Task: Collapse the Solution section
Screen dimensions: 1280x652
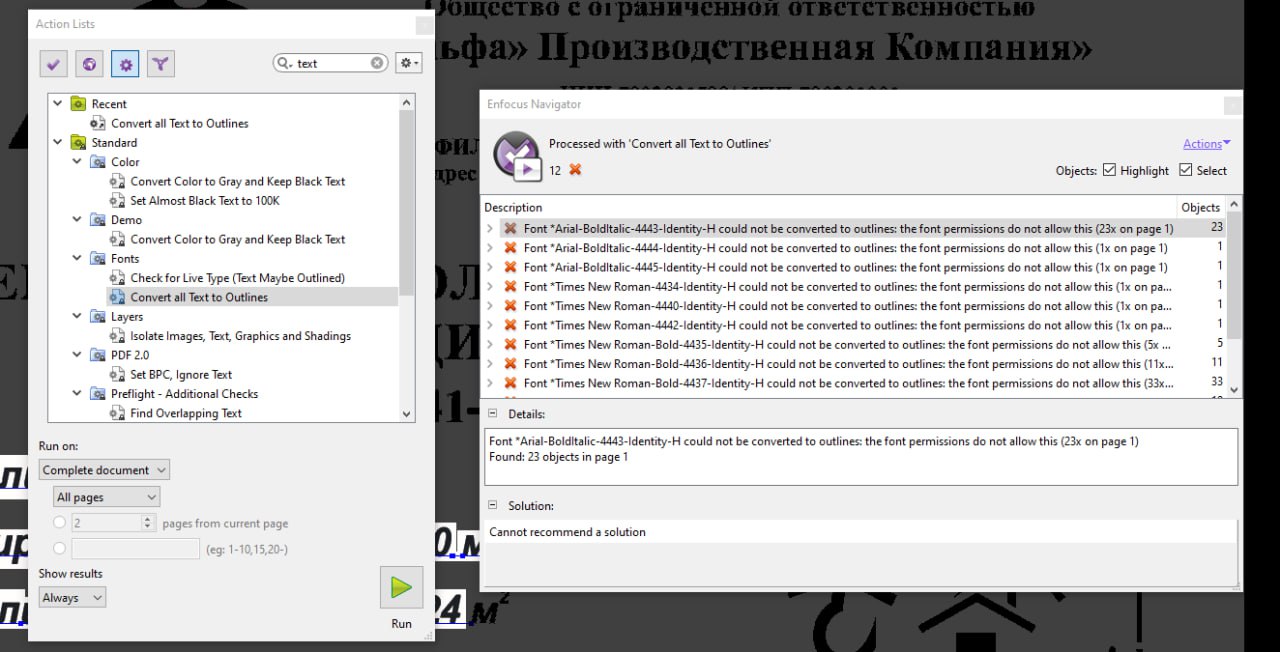Action: (x=492, y=506)
